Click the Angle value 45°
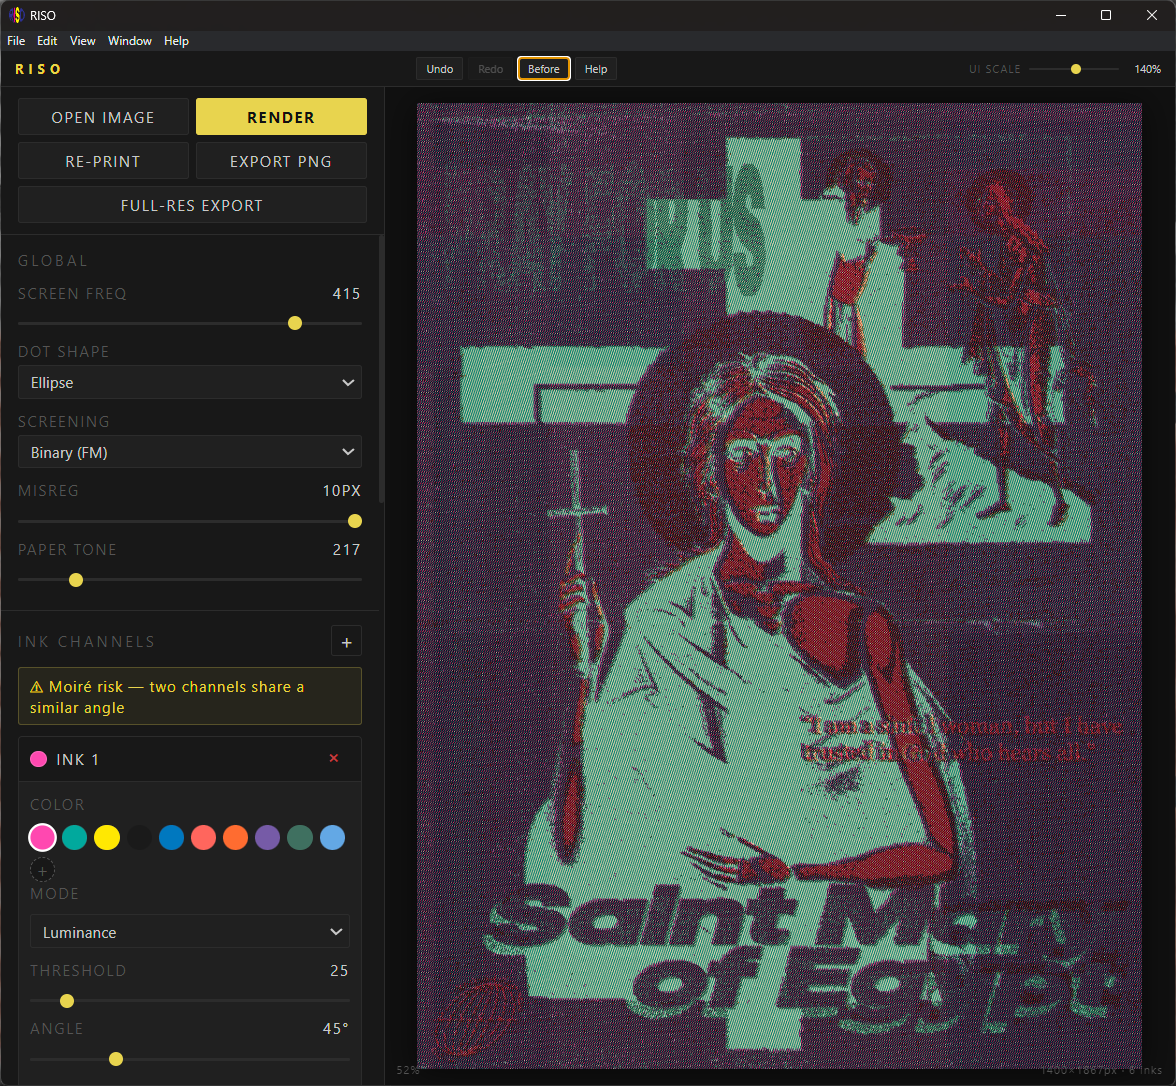1176x1086 pixels. click(x=335, y=1029)
